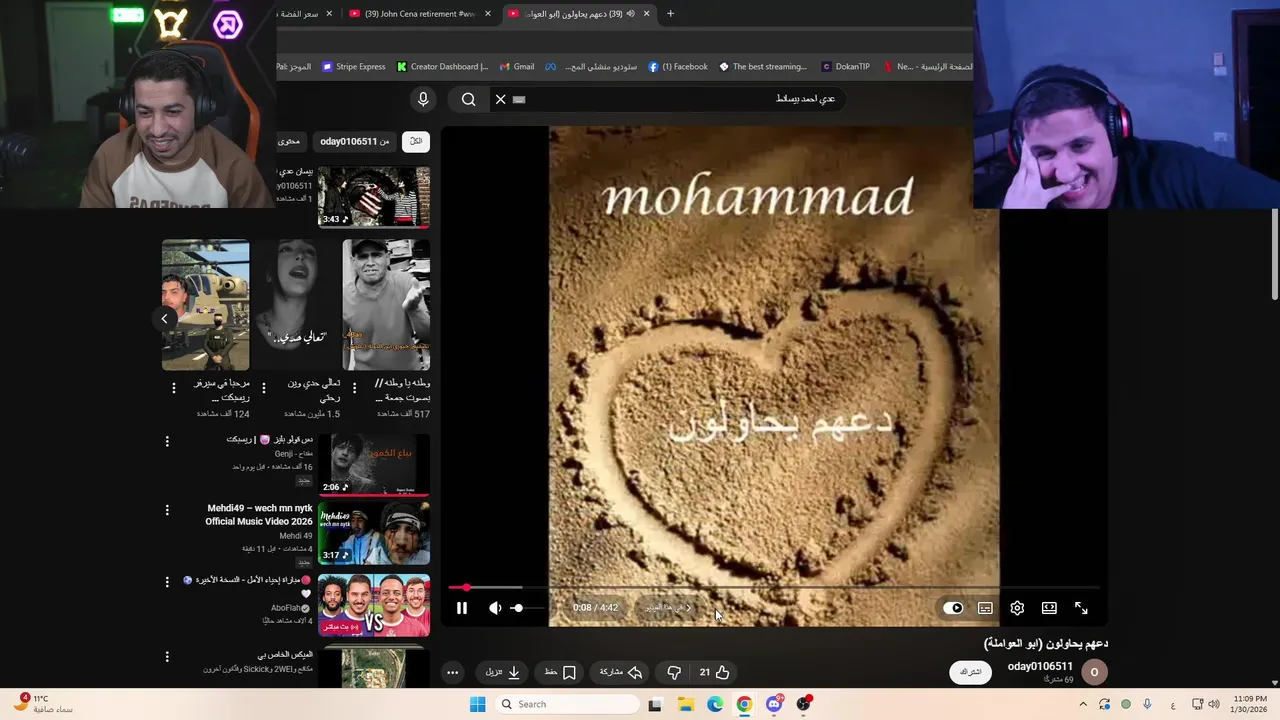Open Chrome from taskbar

point(744,704)
